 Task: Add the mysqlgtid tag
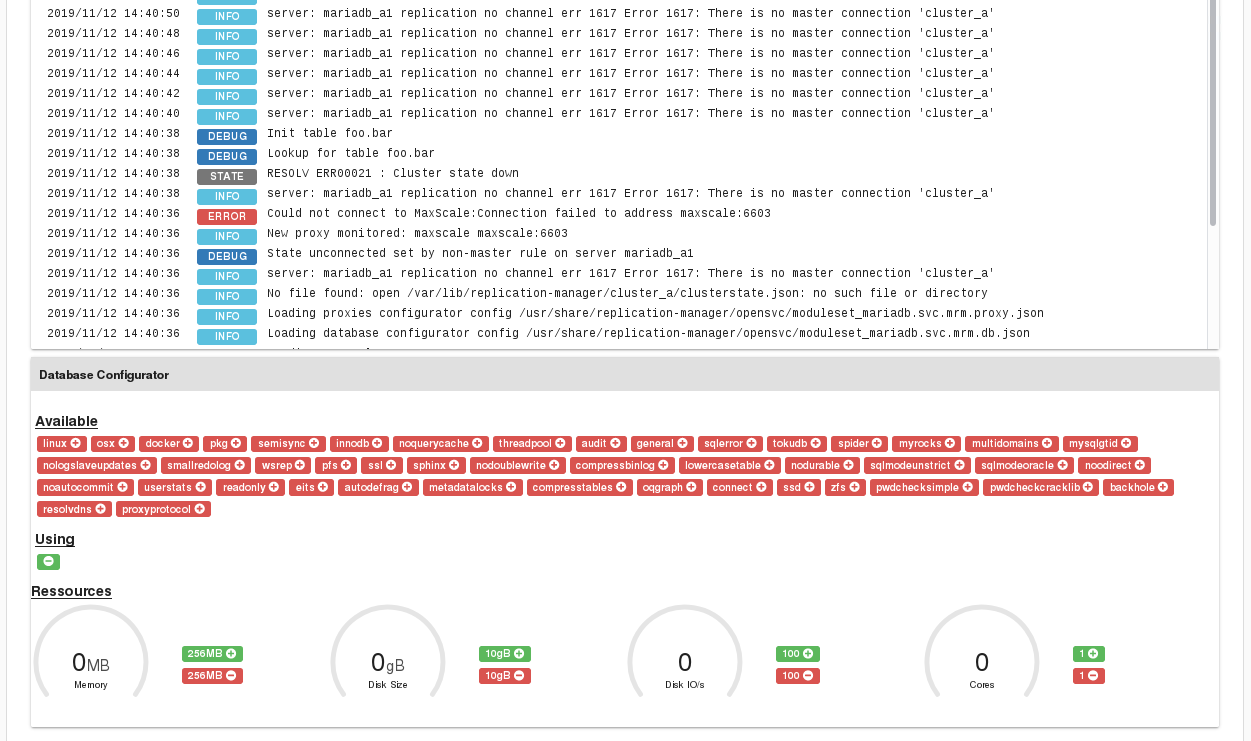1099,443
